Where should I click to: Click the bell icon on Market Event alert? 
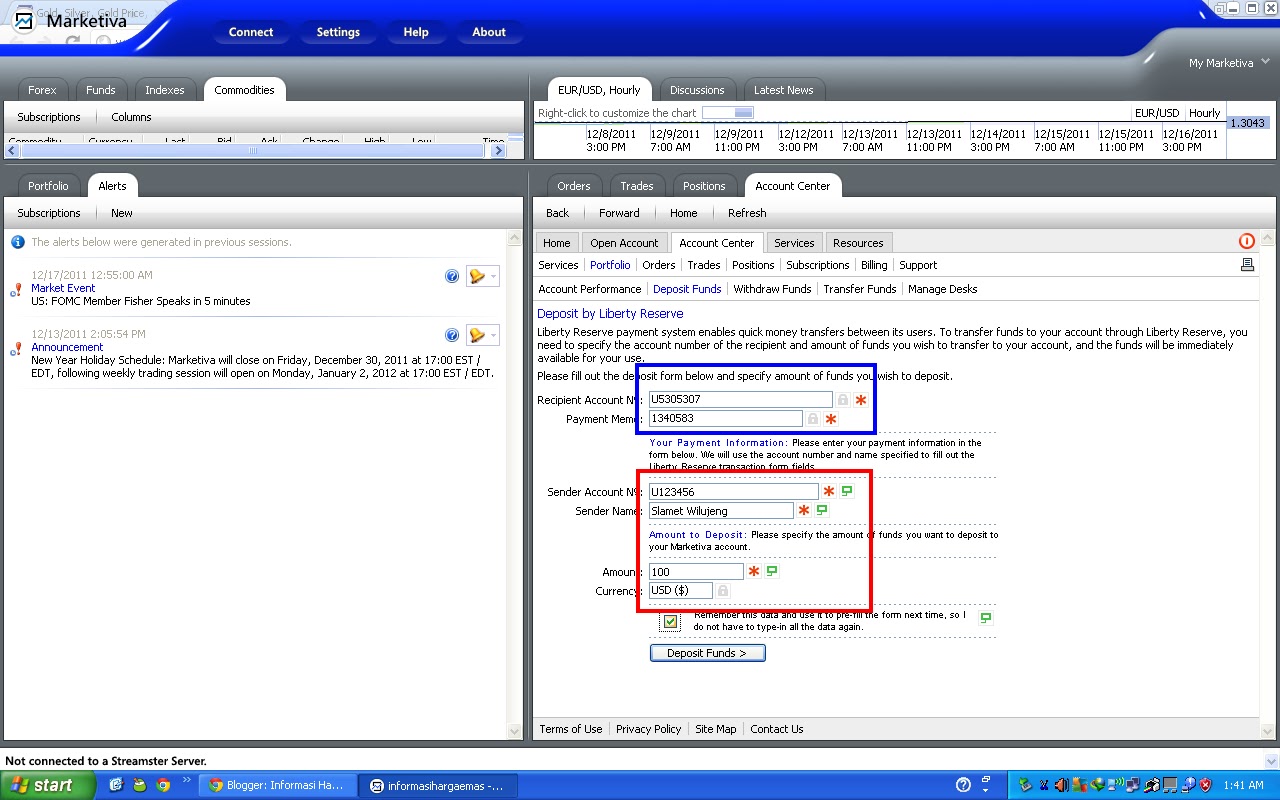pos(478,277)
